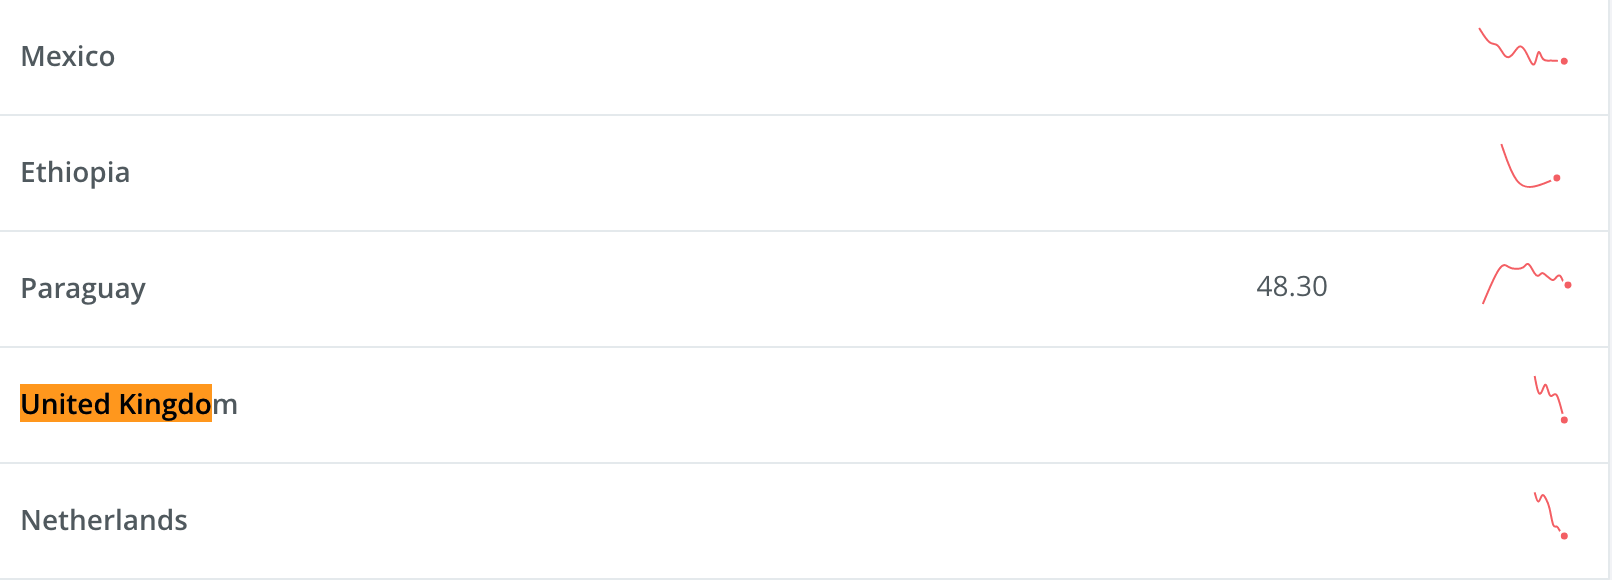The width and height of the screenshot is (1612, 580).
Task: Select Ethiopia's sparkline end-point dot
Action: point(1557,178)
